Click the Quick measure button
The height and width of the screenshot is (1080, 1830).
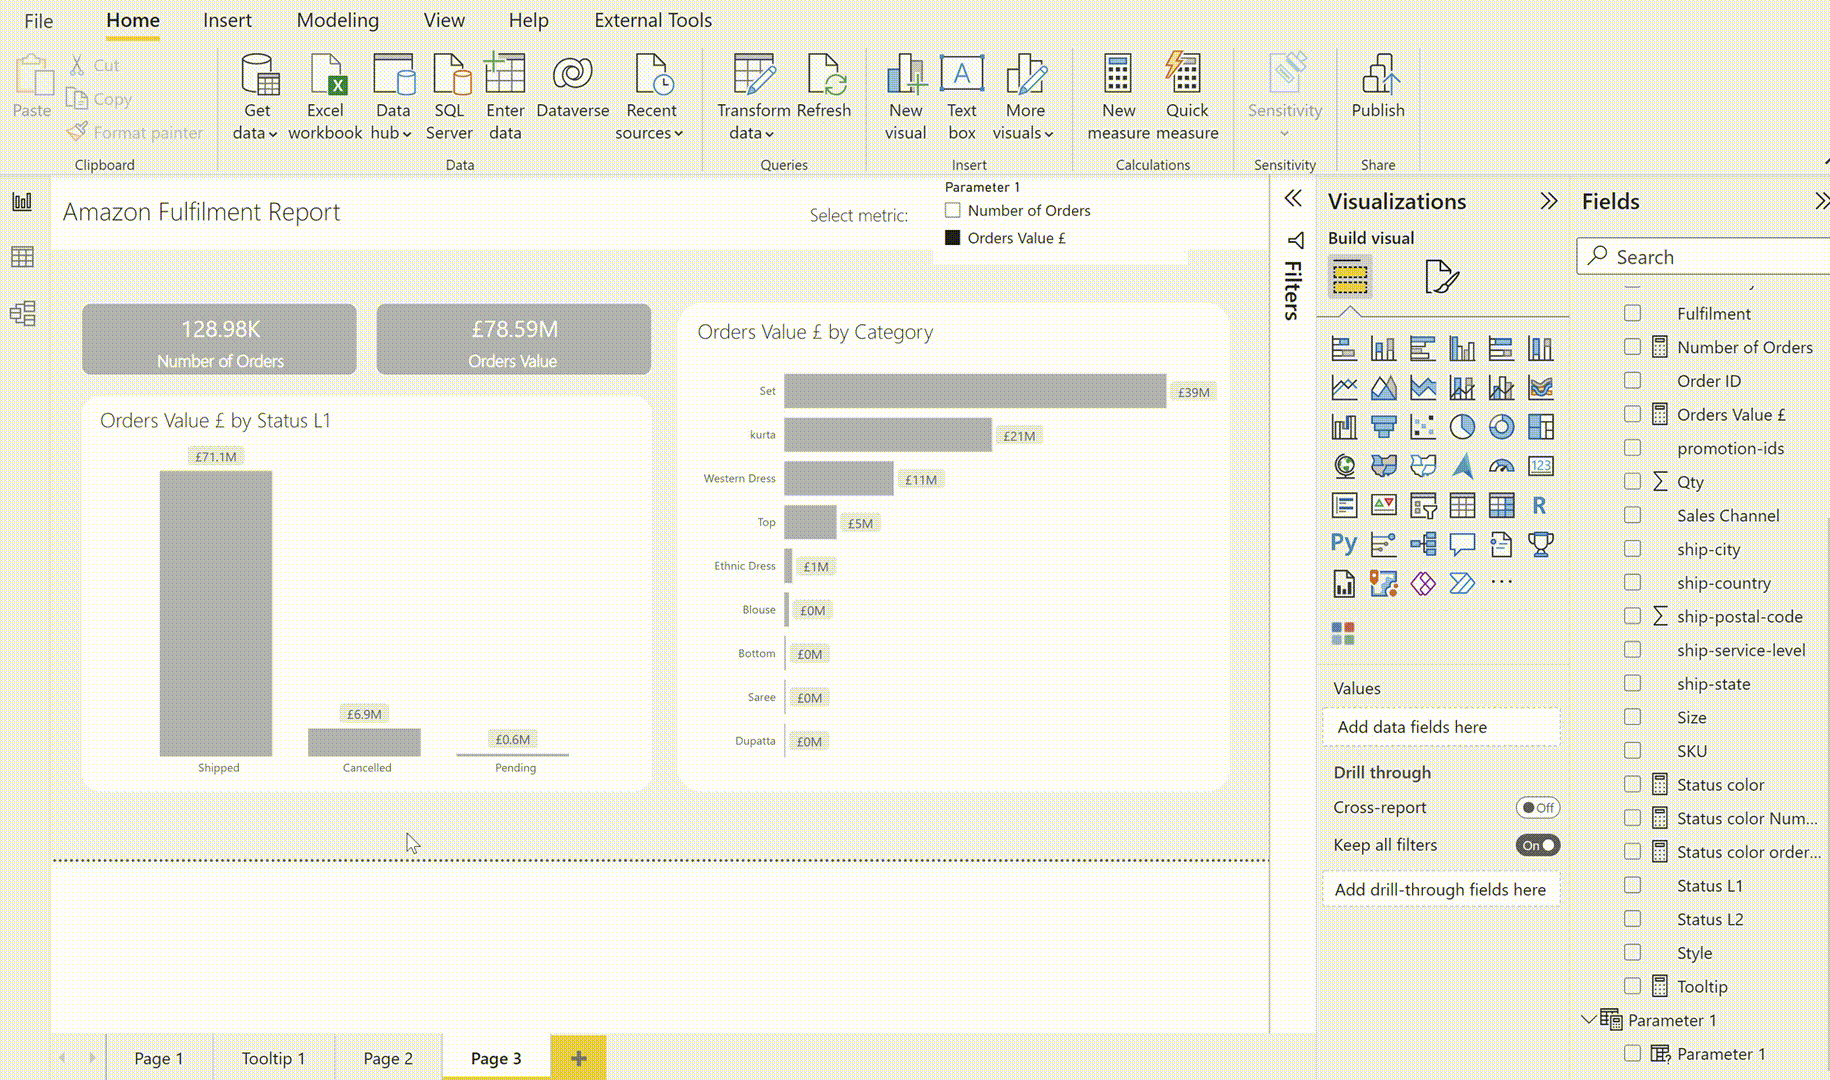1187,97
